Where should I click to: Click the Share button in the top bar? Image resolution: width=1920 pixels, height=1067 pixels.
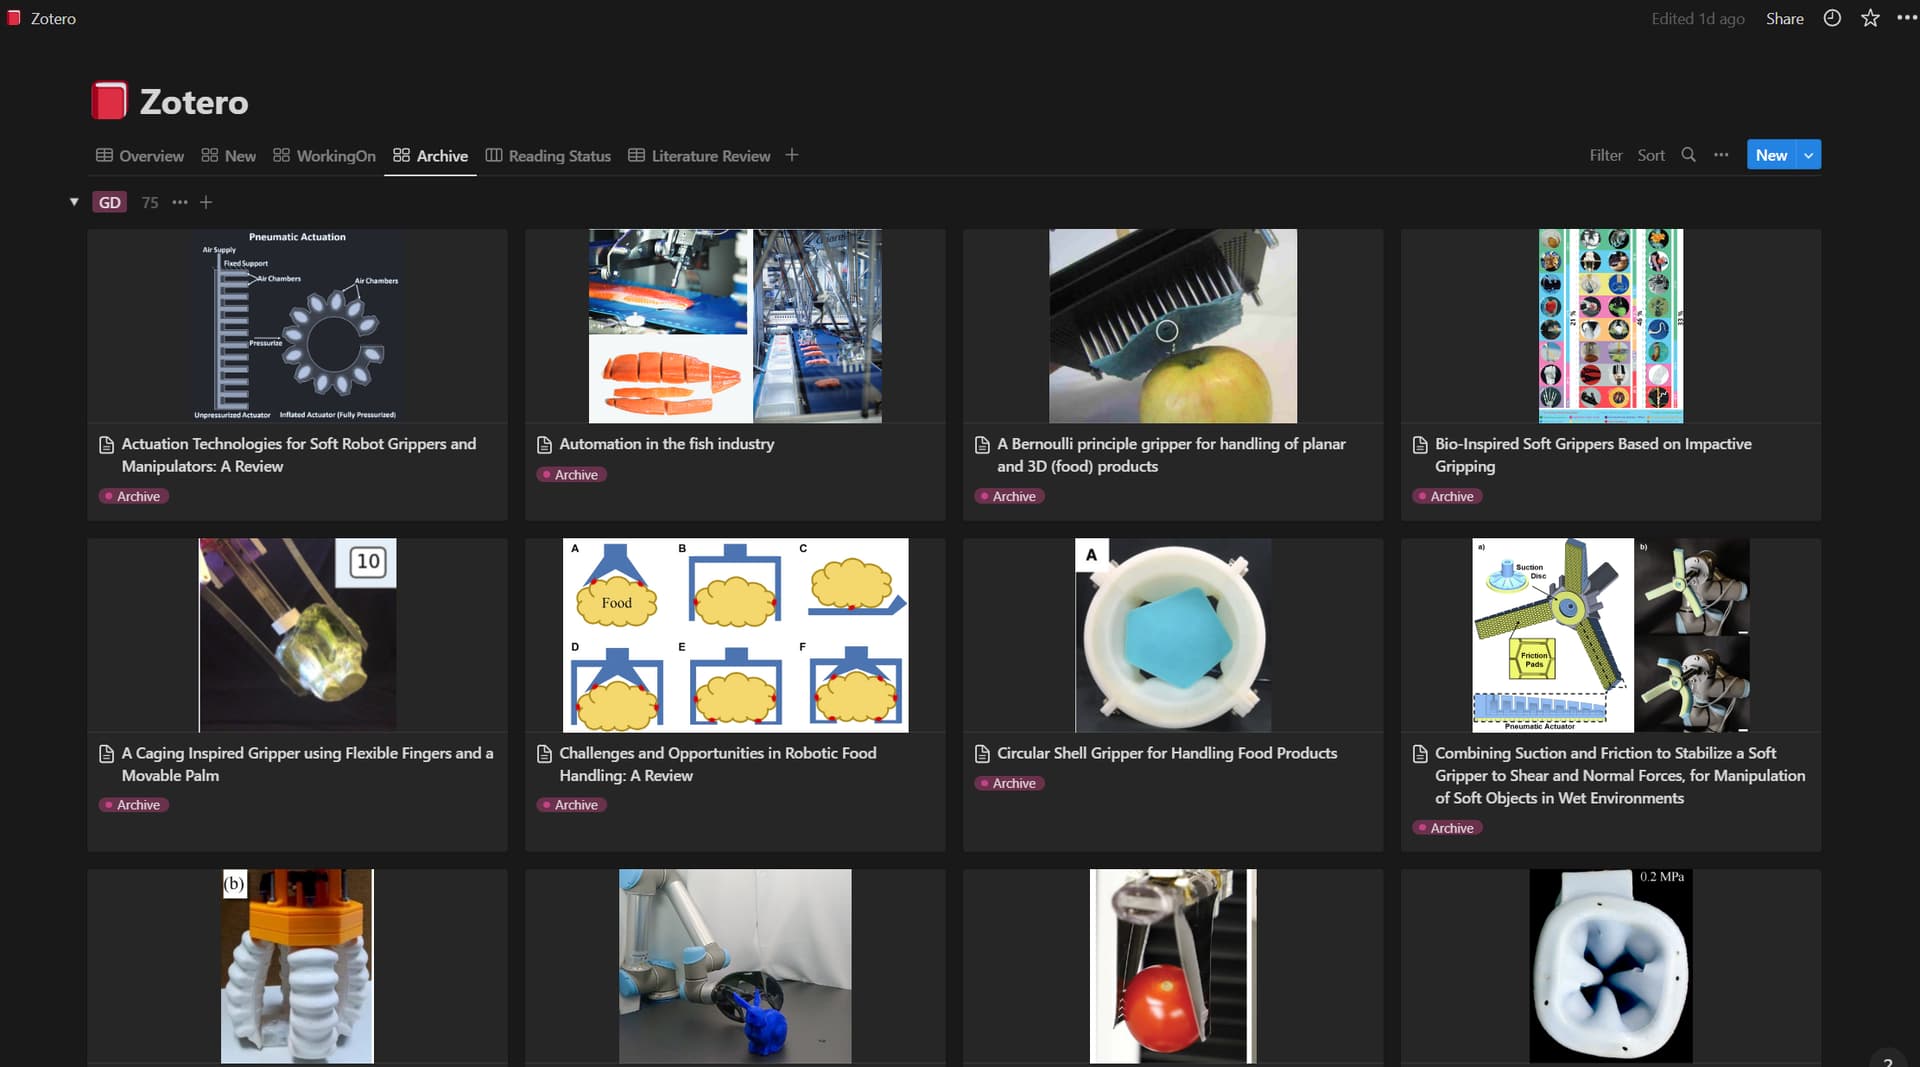click(x=1784, y=18)
